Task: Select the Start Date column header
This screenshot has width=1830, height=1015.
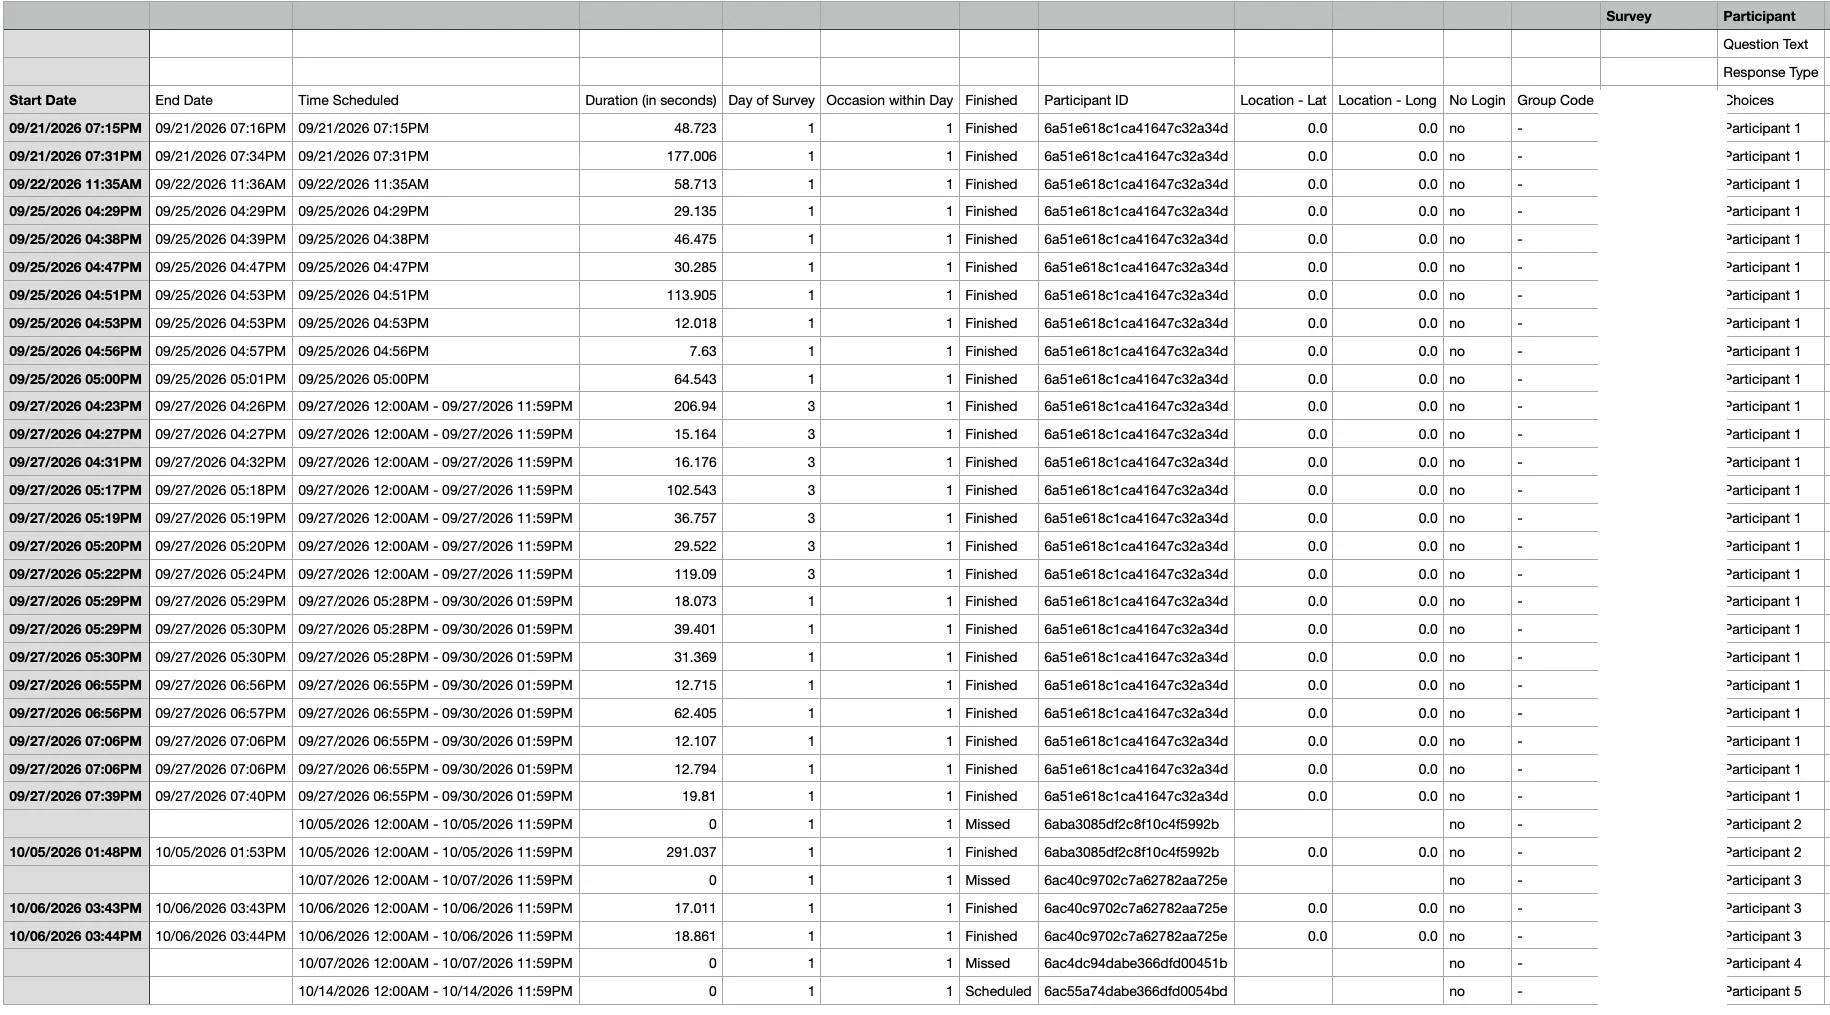Action: click(x=76, y=100)
